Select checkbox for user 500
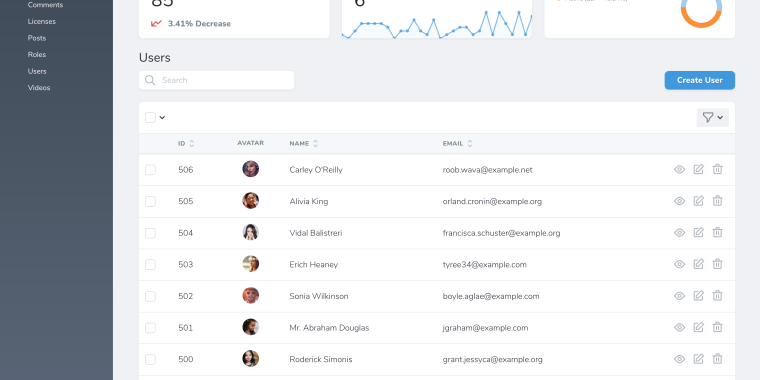 pos(150,359)
